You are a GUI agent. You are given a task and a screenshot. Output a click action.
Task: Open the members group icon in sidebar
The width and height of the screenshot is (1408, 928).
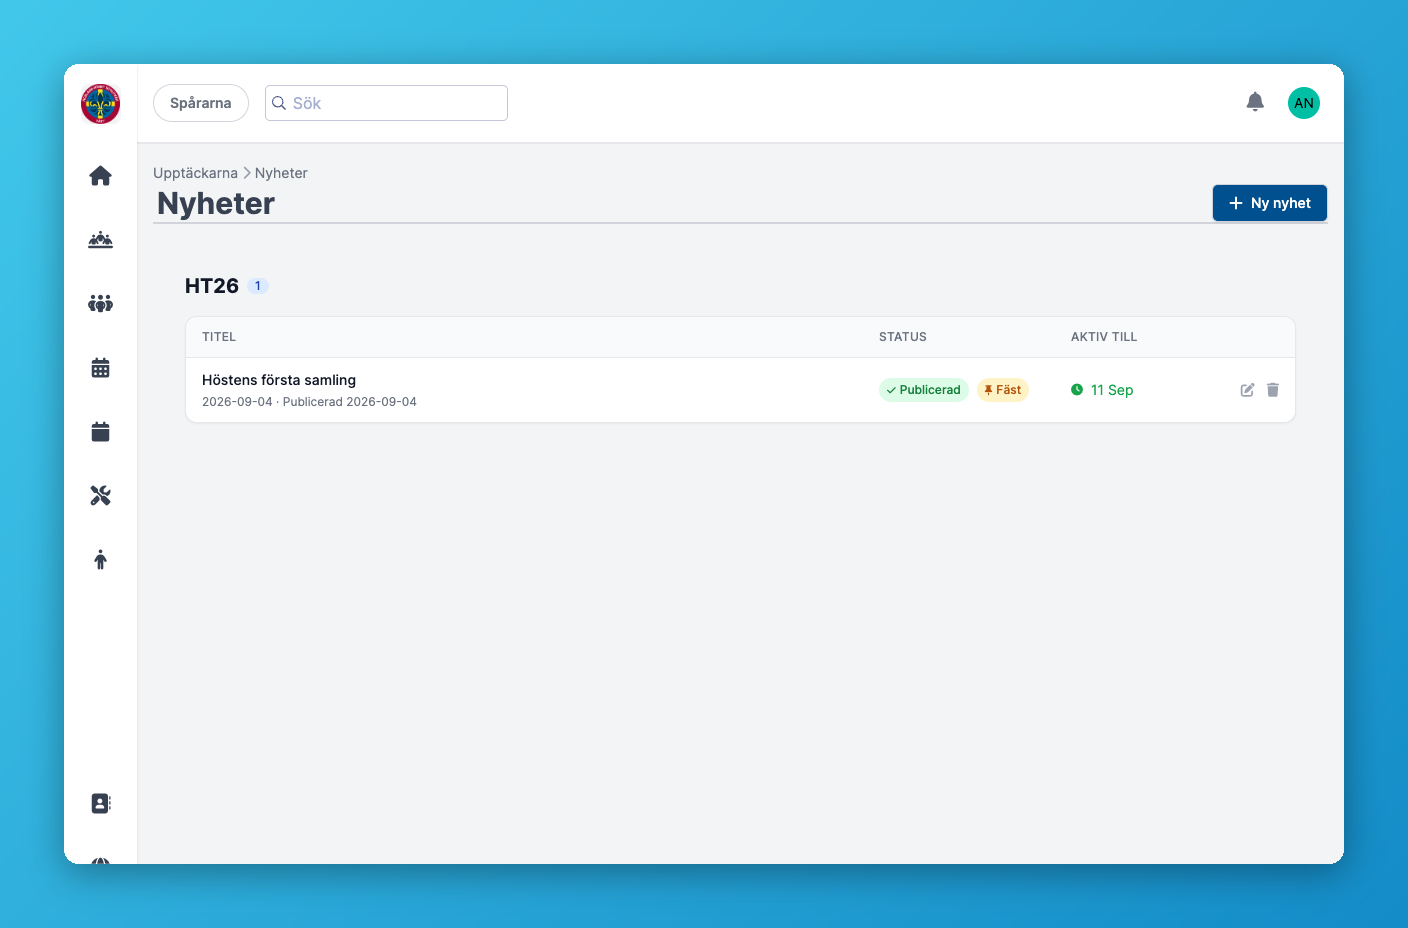pyautogui.click(x=100, y=304)
